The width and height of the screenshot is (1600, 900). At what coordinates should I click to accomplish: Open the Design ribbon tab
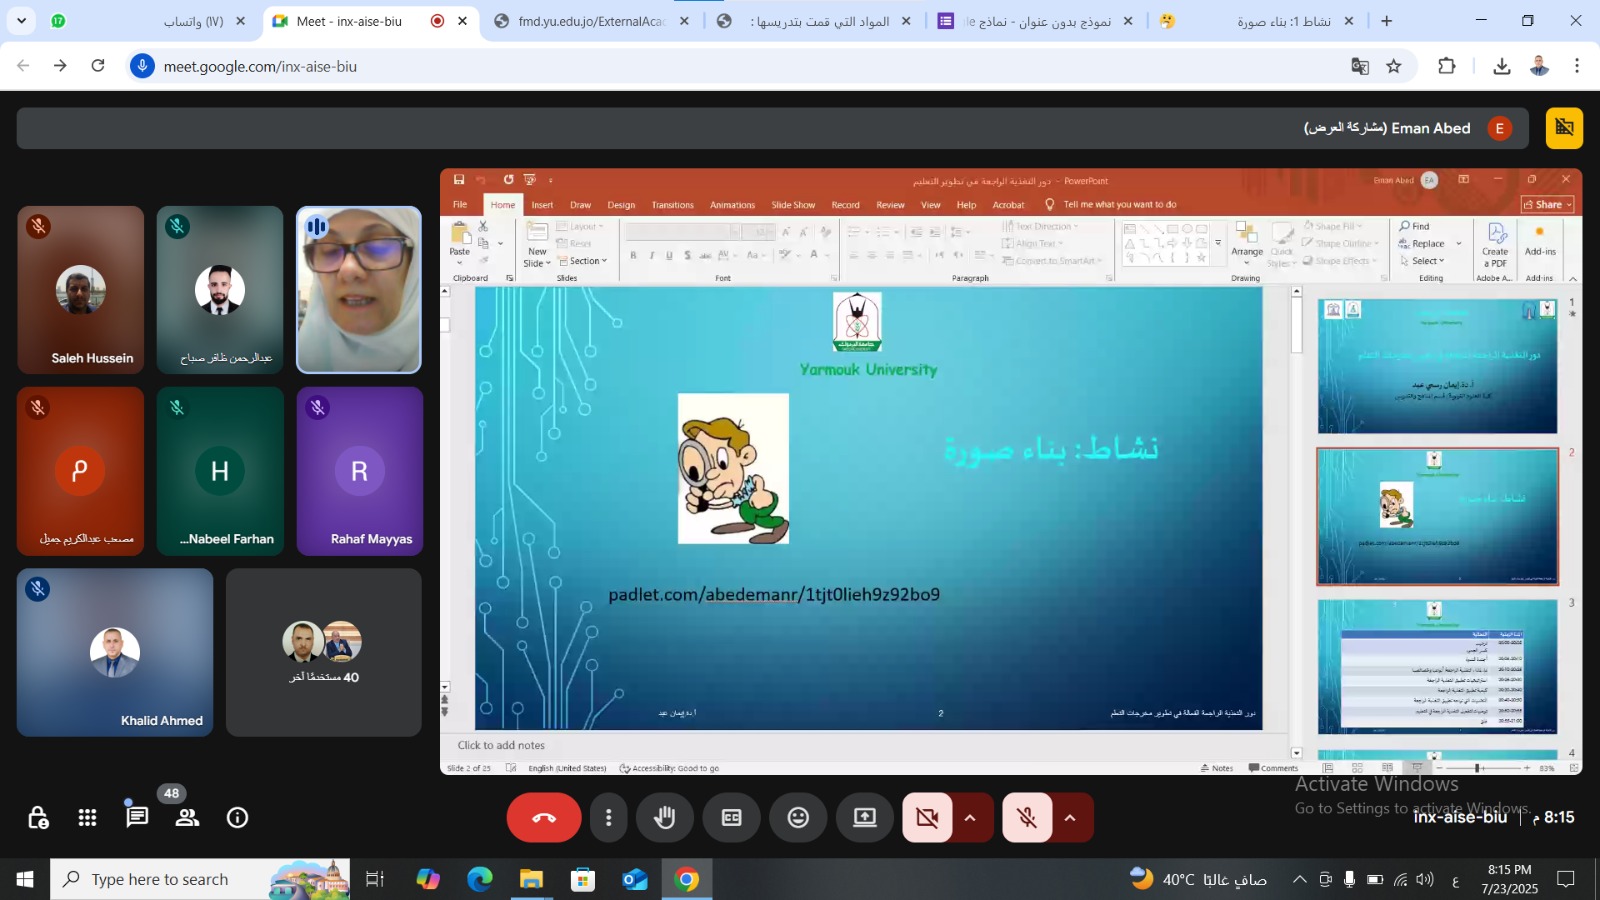pyautogui.click(x=621, y=205)
